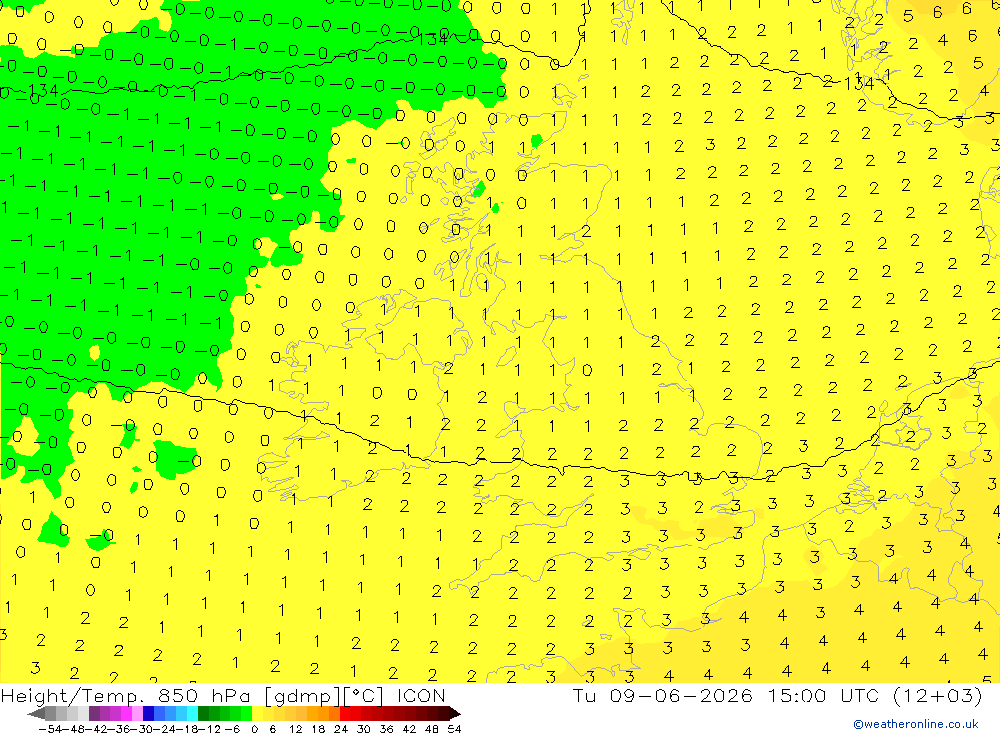Pick the cyan legend swatch near -18
Viewport: 1000px width, 733px height.
coord(192,714)
